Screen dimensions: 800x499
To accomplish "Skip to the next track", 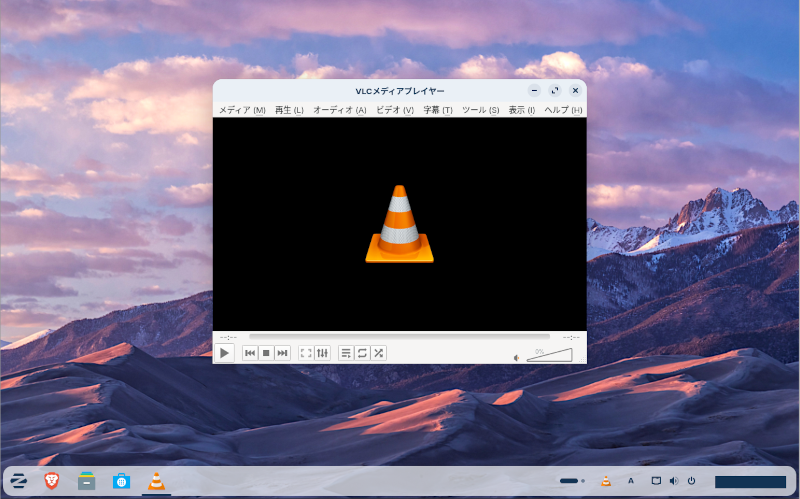I will point(282,353).
